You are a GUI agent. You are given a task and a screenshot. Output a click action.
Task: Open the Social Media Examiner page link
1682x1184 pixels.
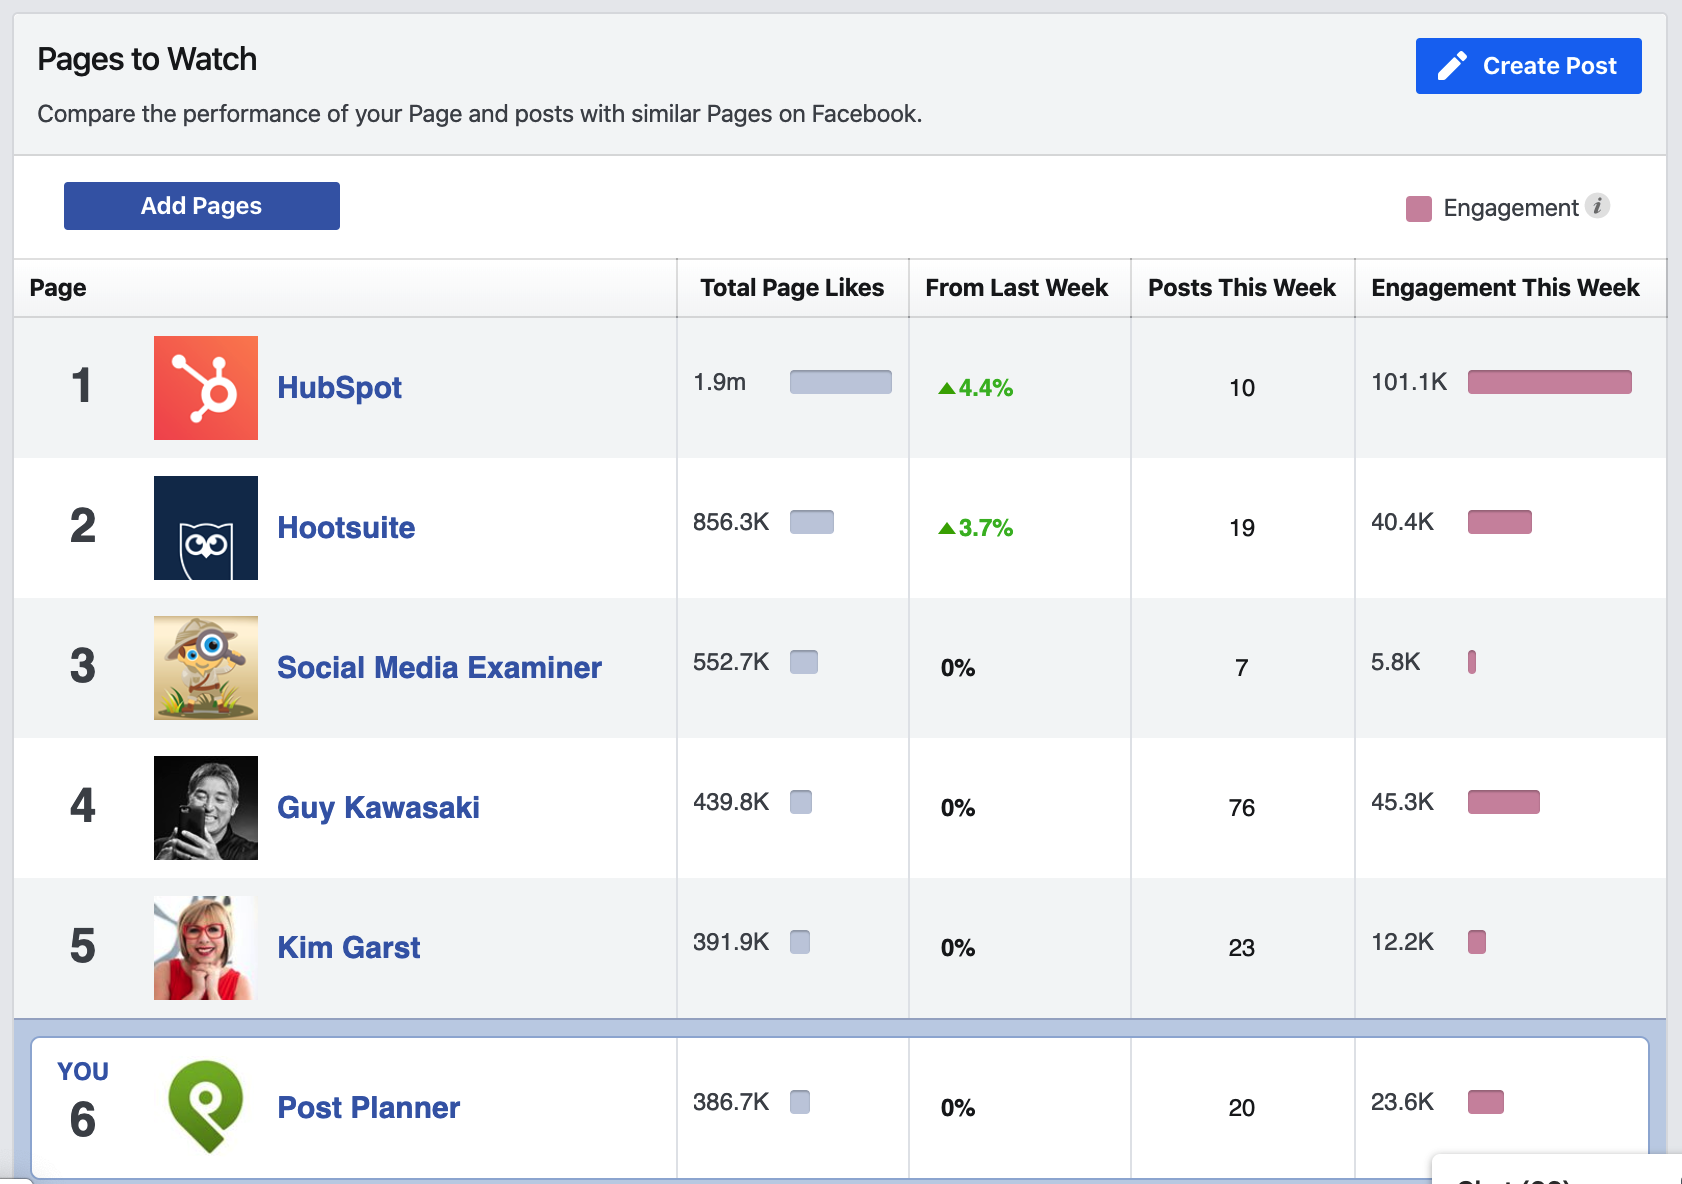pyautogui.click(x=439, y=667)
